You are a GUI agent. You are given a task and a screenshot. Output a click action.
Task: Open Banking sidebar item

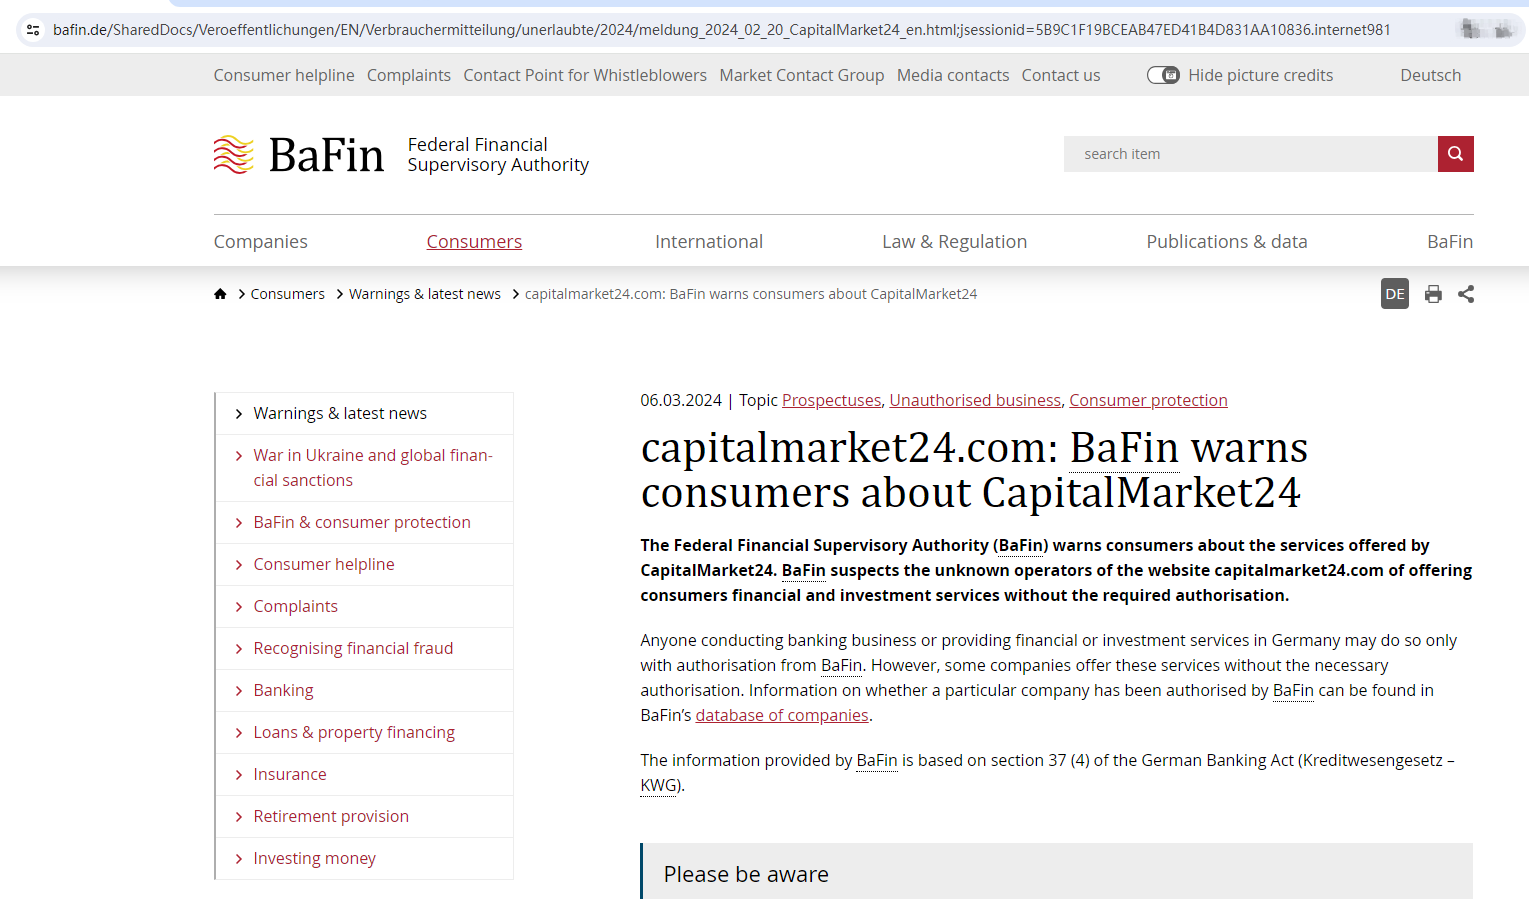click(283, 690)
